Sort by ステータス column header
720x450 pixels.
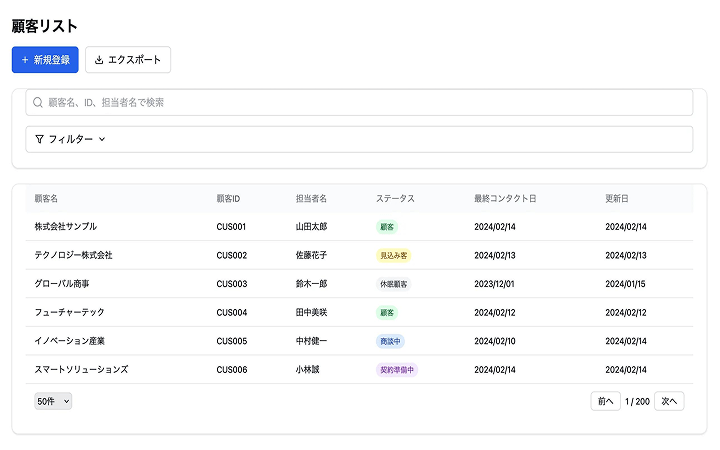click(395, 199)
